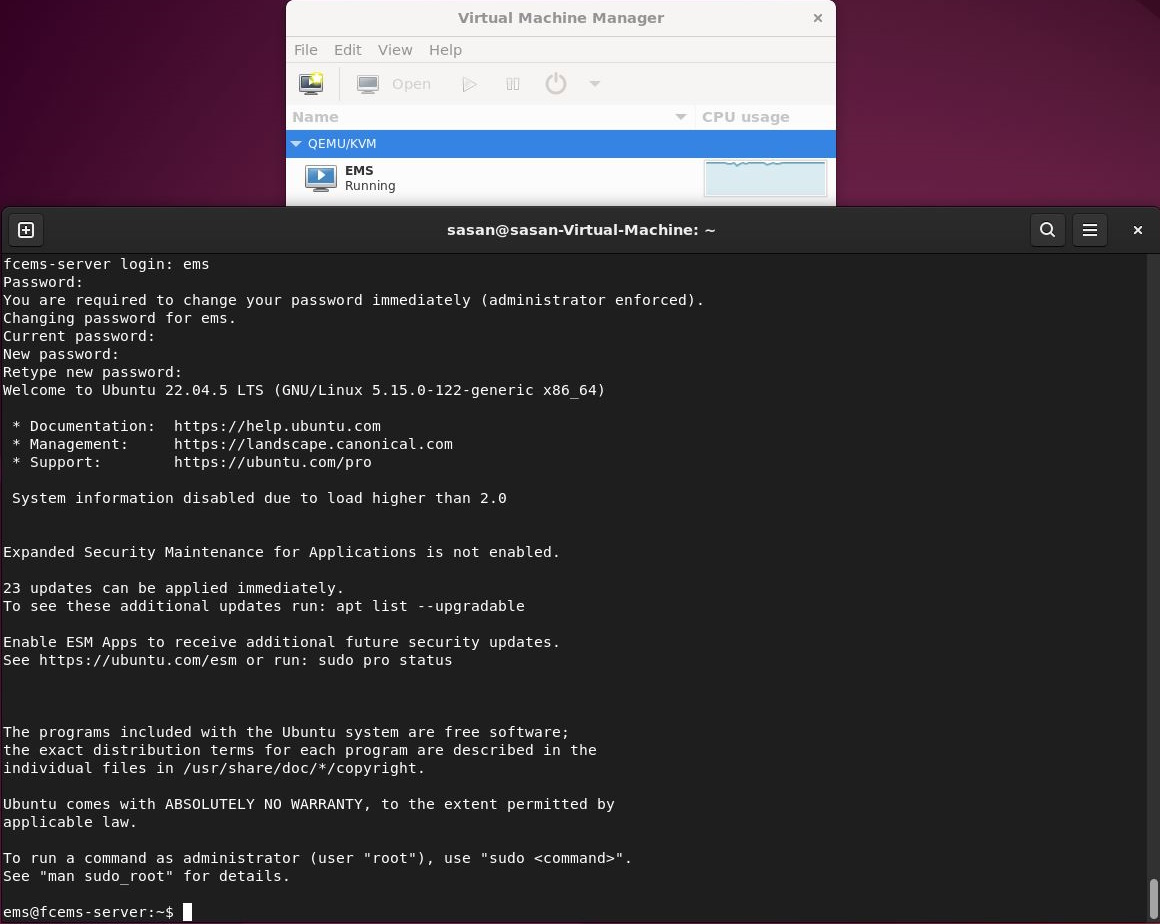Click the create new virtual machine icon
Viewport: 1160px width, 924px height.
click(x=310, y=83)
